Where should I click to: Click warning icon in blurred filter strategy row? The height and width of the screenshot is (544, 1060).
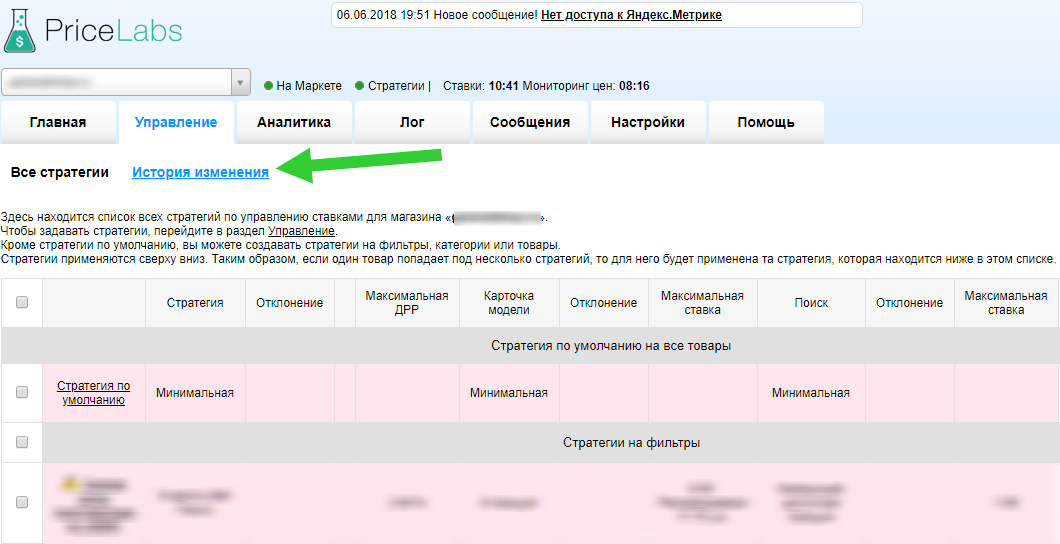(71, 484)
